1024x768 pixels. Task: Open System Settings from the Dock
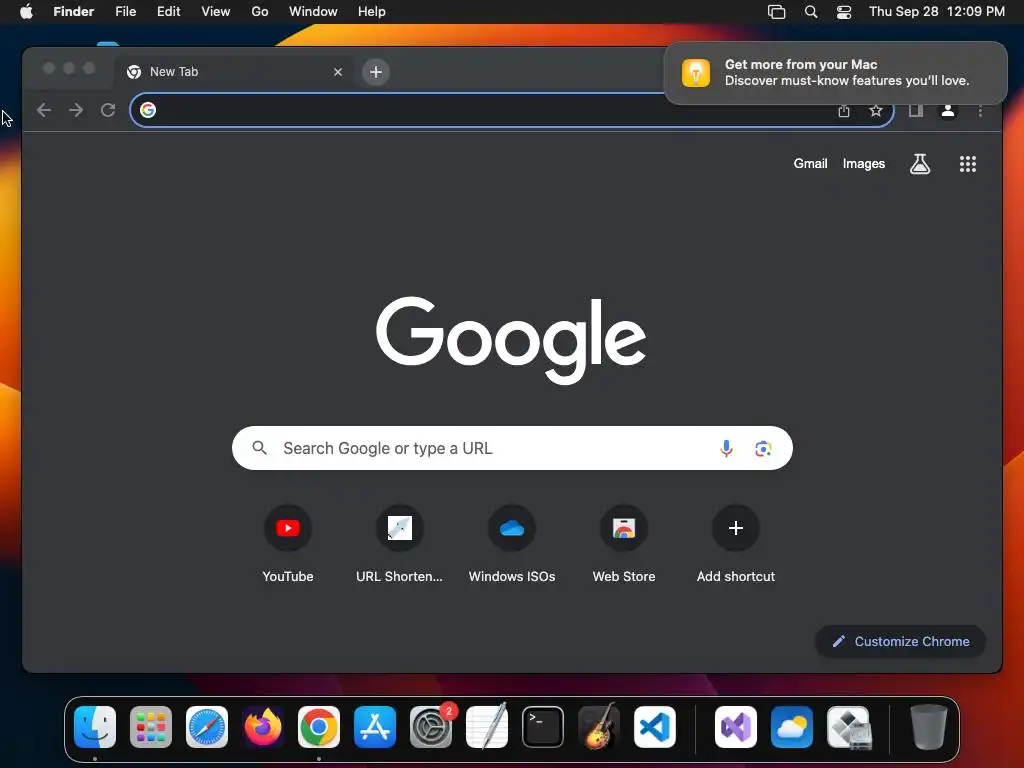point(431,727)
